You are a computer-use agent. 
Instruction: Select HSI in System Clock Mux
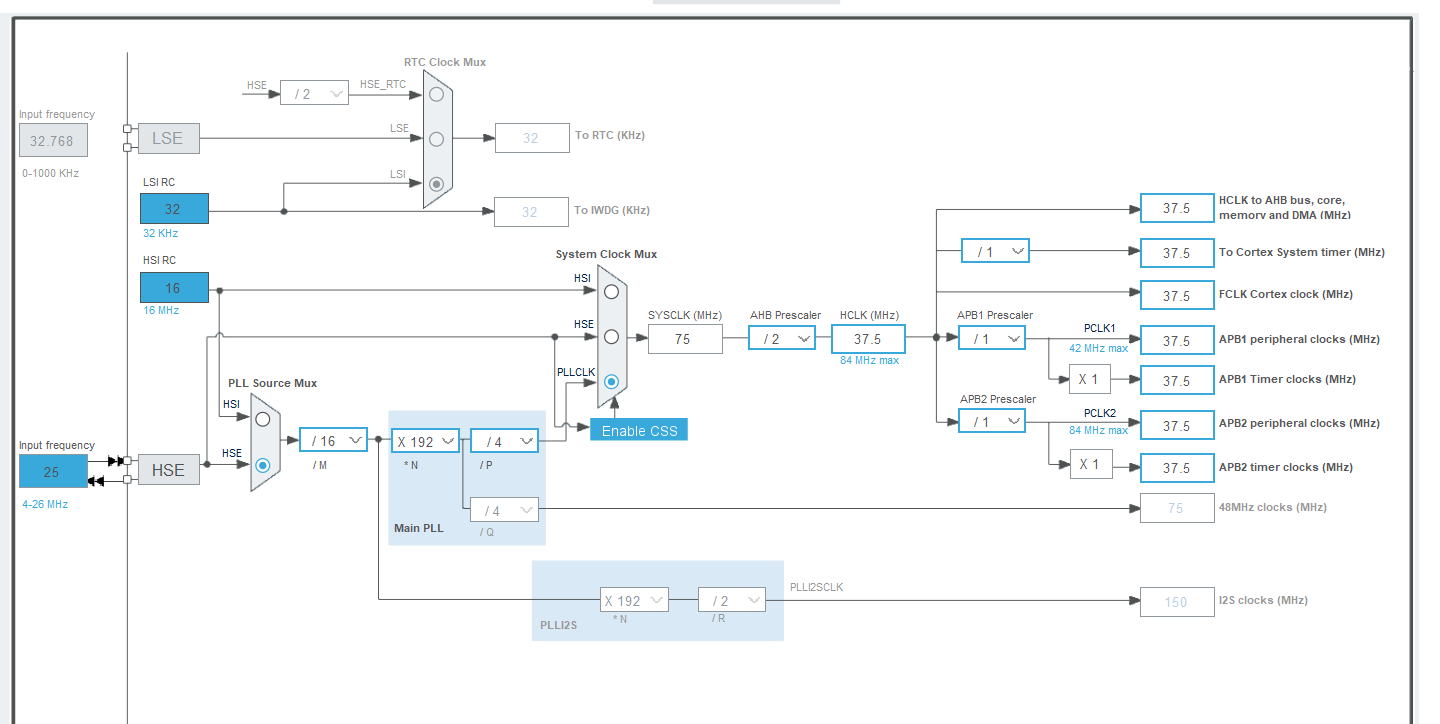[x=611, y=292]
